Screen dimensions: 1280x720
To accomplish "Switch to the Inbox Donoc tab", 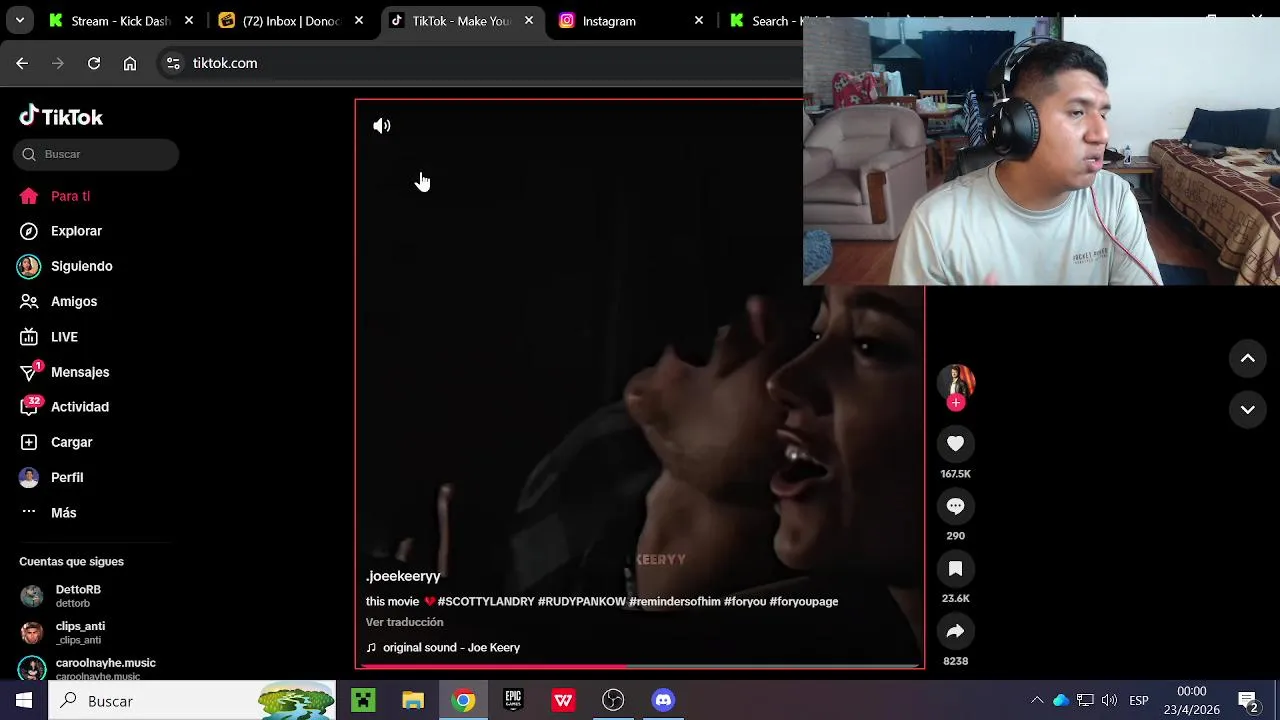I will point(290,20).
